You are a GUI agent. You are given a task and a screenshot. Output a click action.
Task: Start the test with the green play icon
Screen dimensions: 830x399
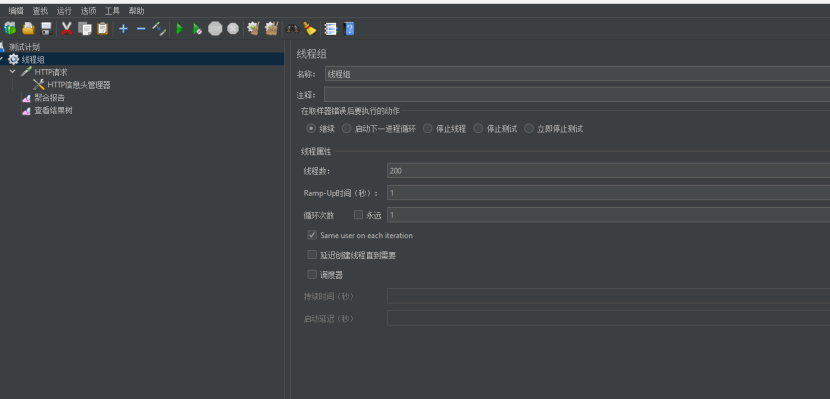pos(179,29)
